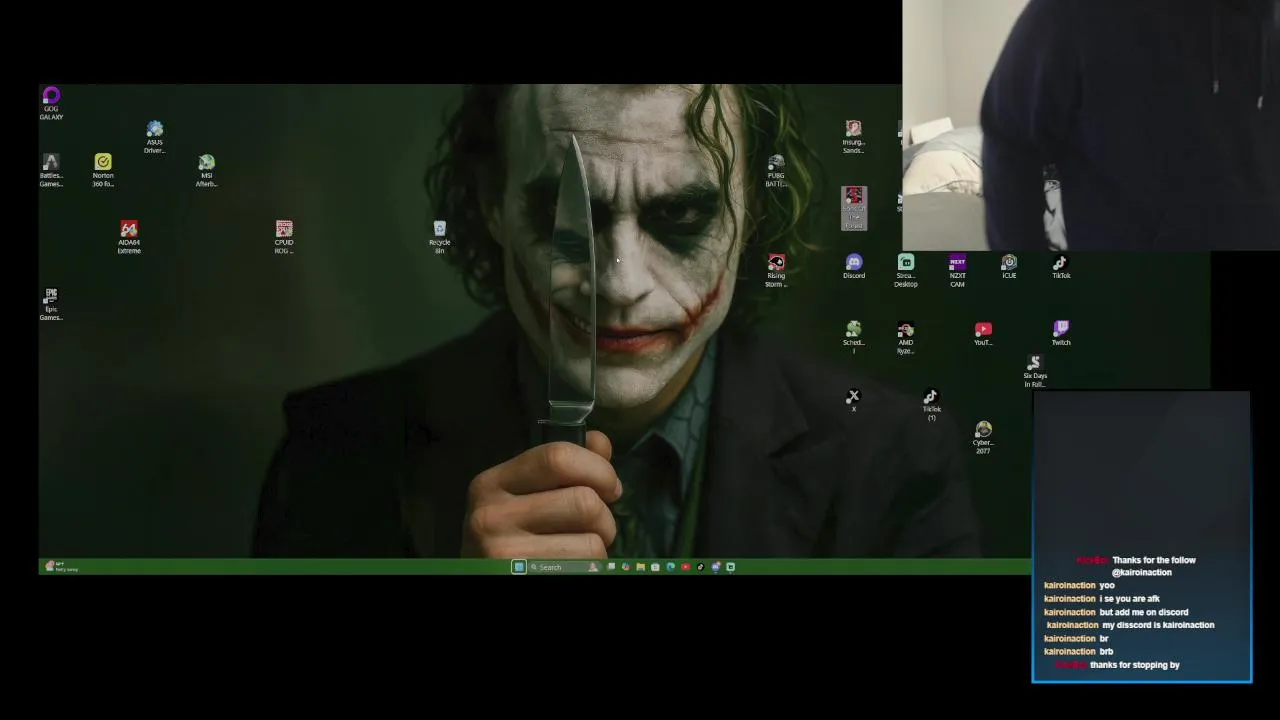
Task: Open the Epic Games desktop shortcut
Action: (x=51, y=304)
